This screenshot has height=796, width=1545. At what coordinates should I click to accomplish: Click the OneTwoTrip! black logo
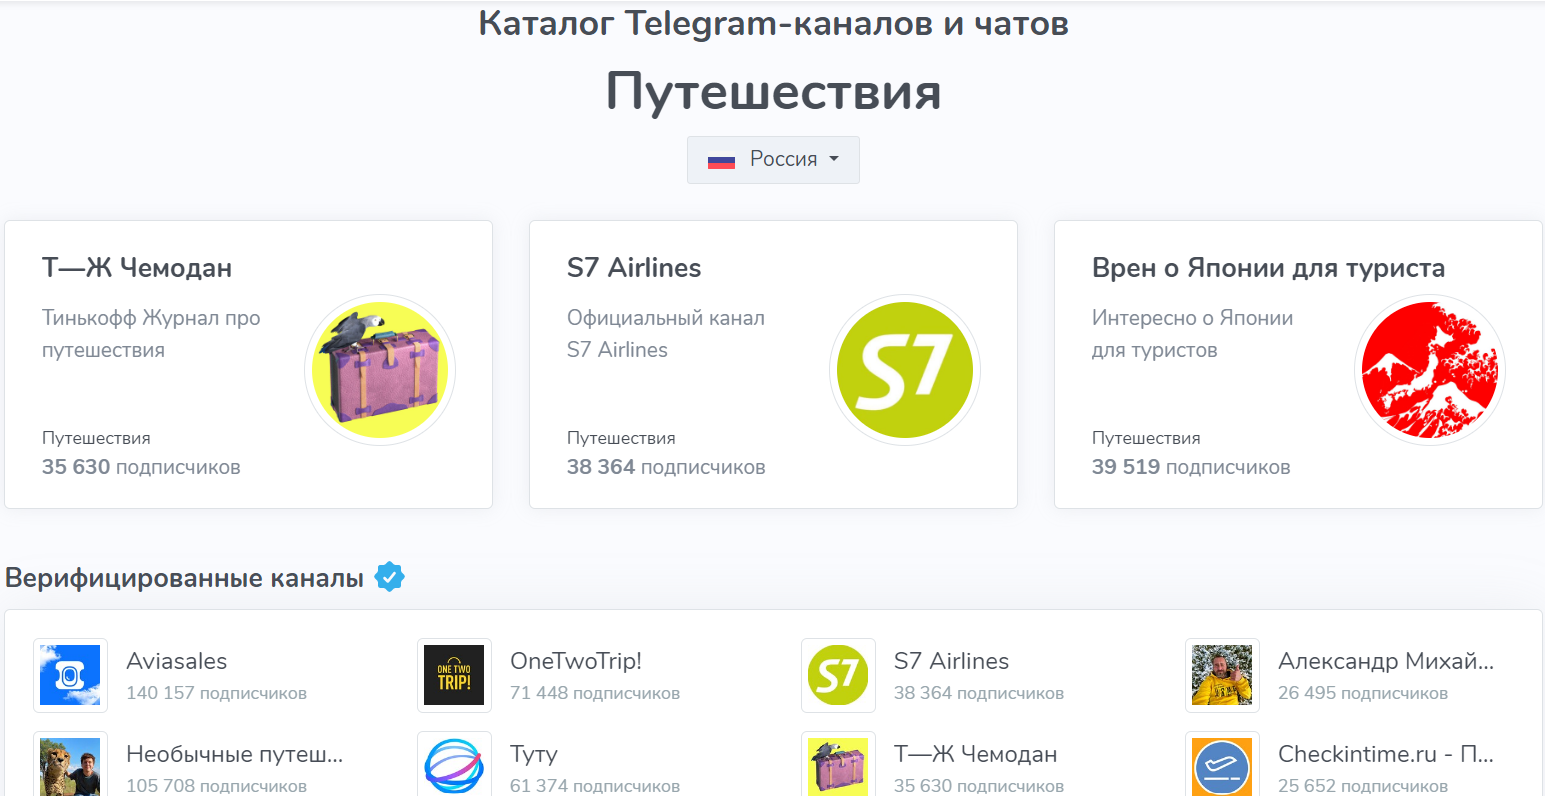pyautogui.click(x=454, y=675)
